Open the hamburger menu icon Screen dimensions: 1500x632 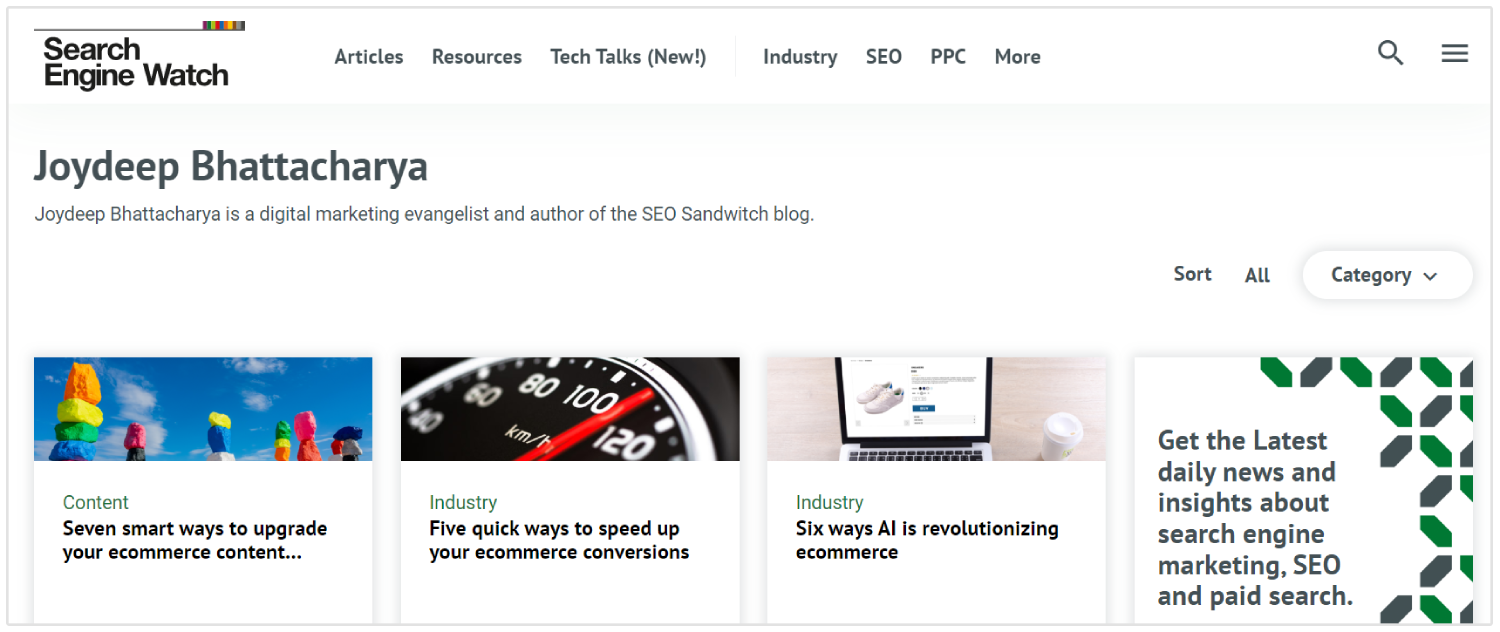[x=1454, y=53]
